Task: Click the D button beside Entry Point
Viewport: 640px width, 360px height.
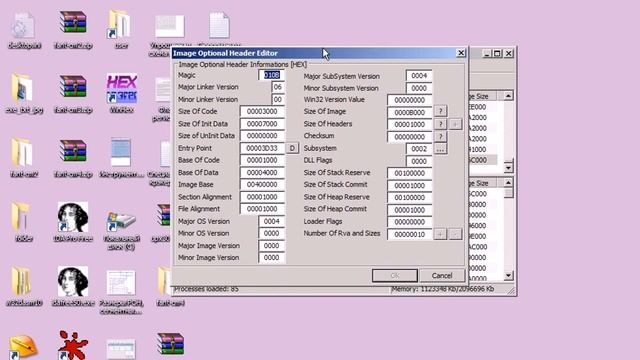Action: tap(292, 148)
